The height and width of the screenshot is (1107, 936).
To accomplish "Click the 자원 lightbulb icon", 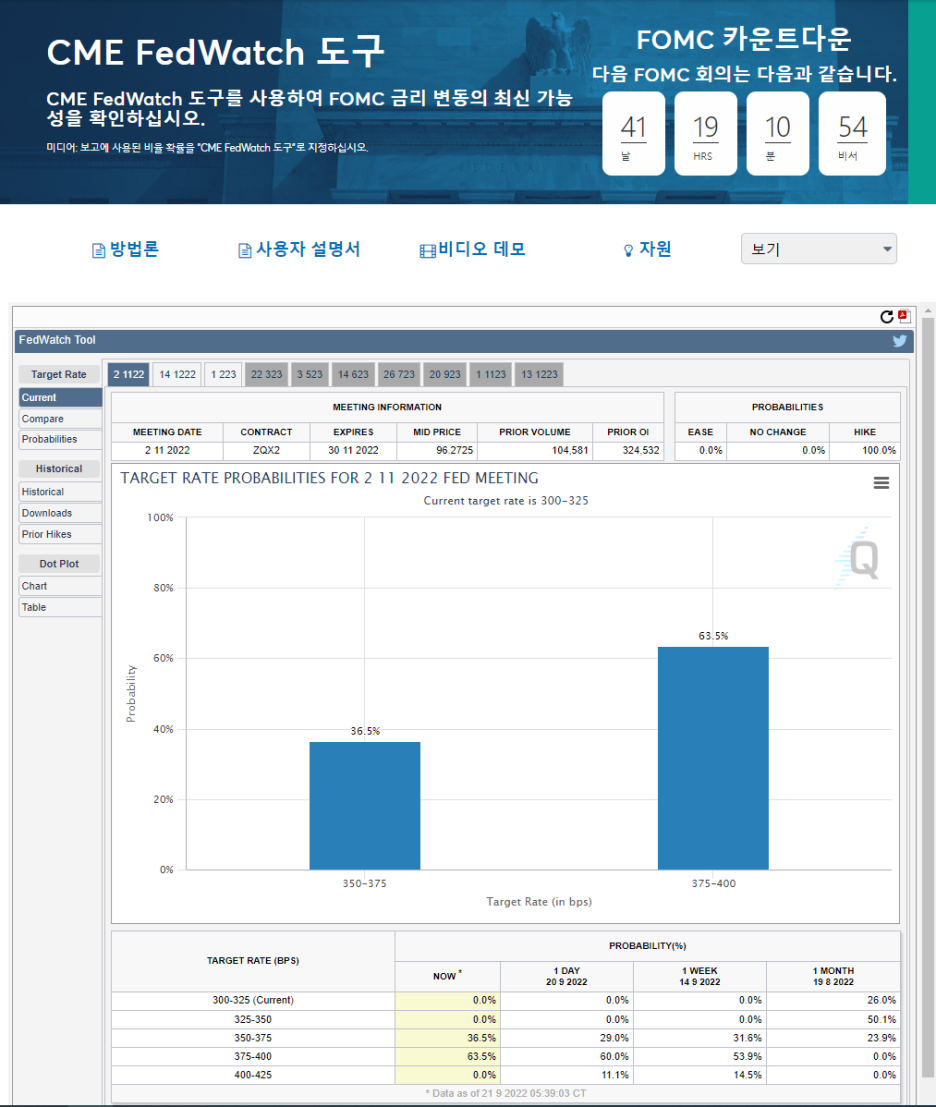I will click(x=628, y=251).
